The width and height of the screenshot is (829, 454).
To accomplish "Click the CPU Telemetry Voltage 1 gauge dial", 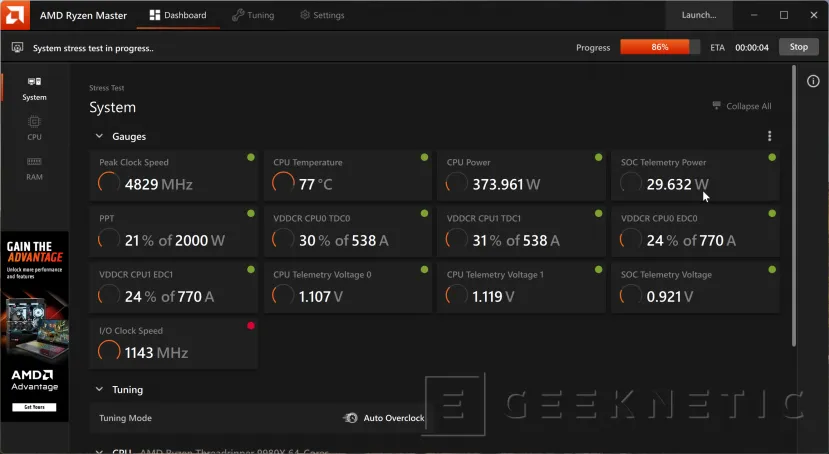I will 456,295.
